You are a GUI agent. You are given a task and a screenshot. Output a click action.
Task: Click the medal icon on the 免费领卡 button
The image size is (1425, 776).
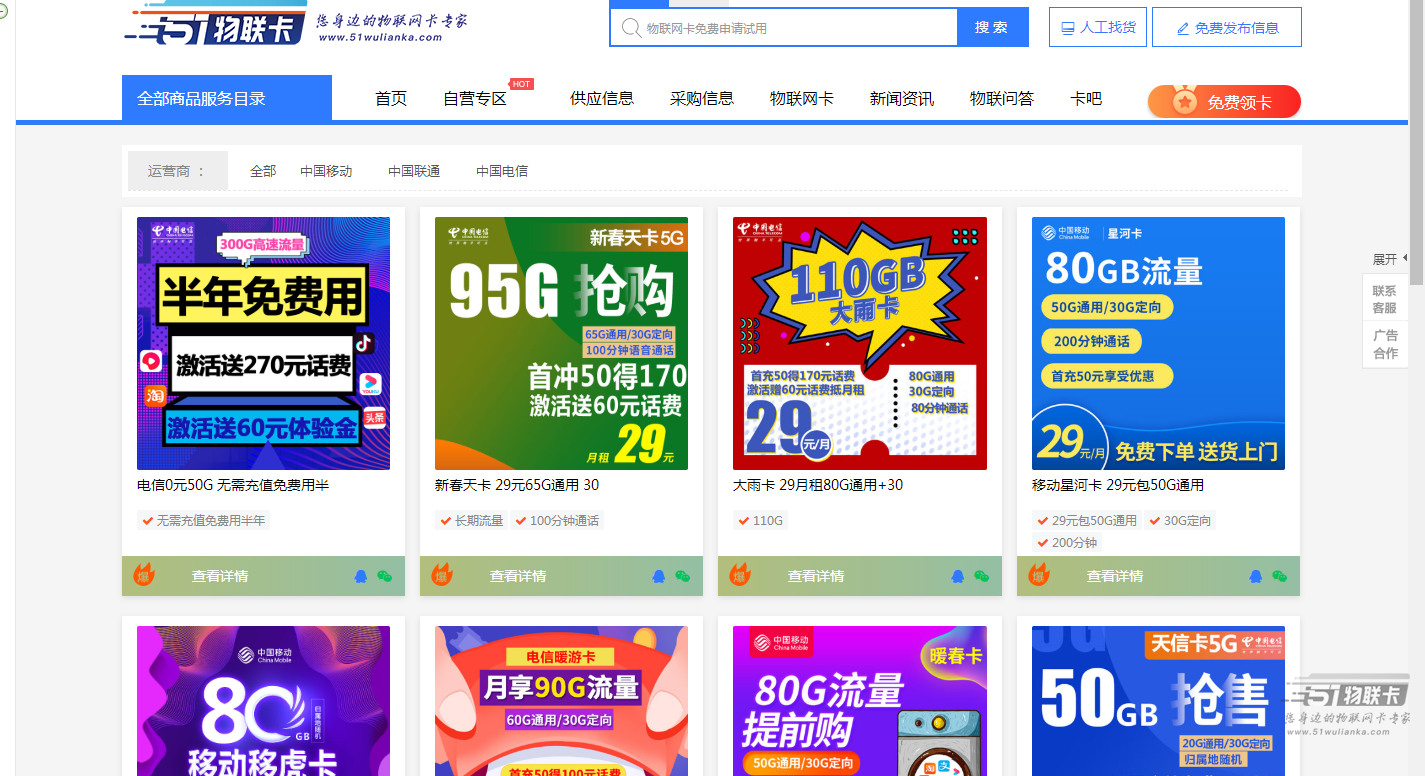(1185, 101)
